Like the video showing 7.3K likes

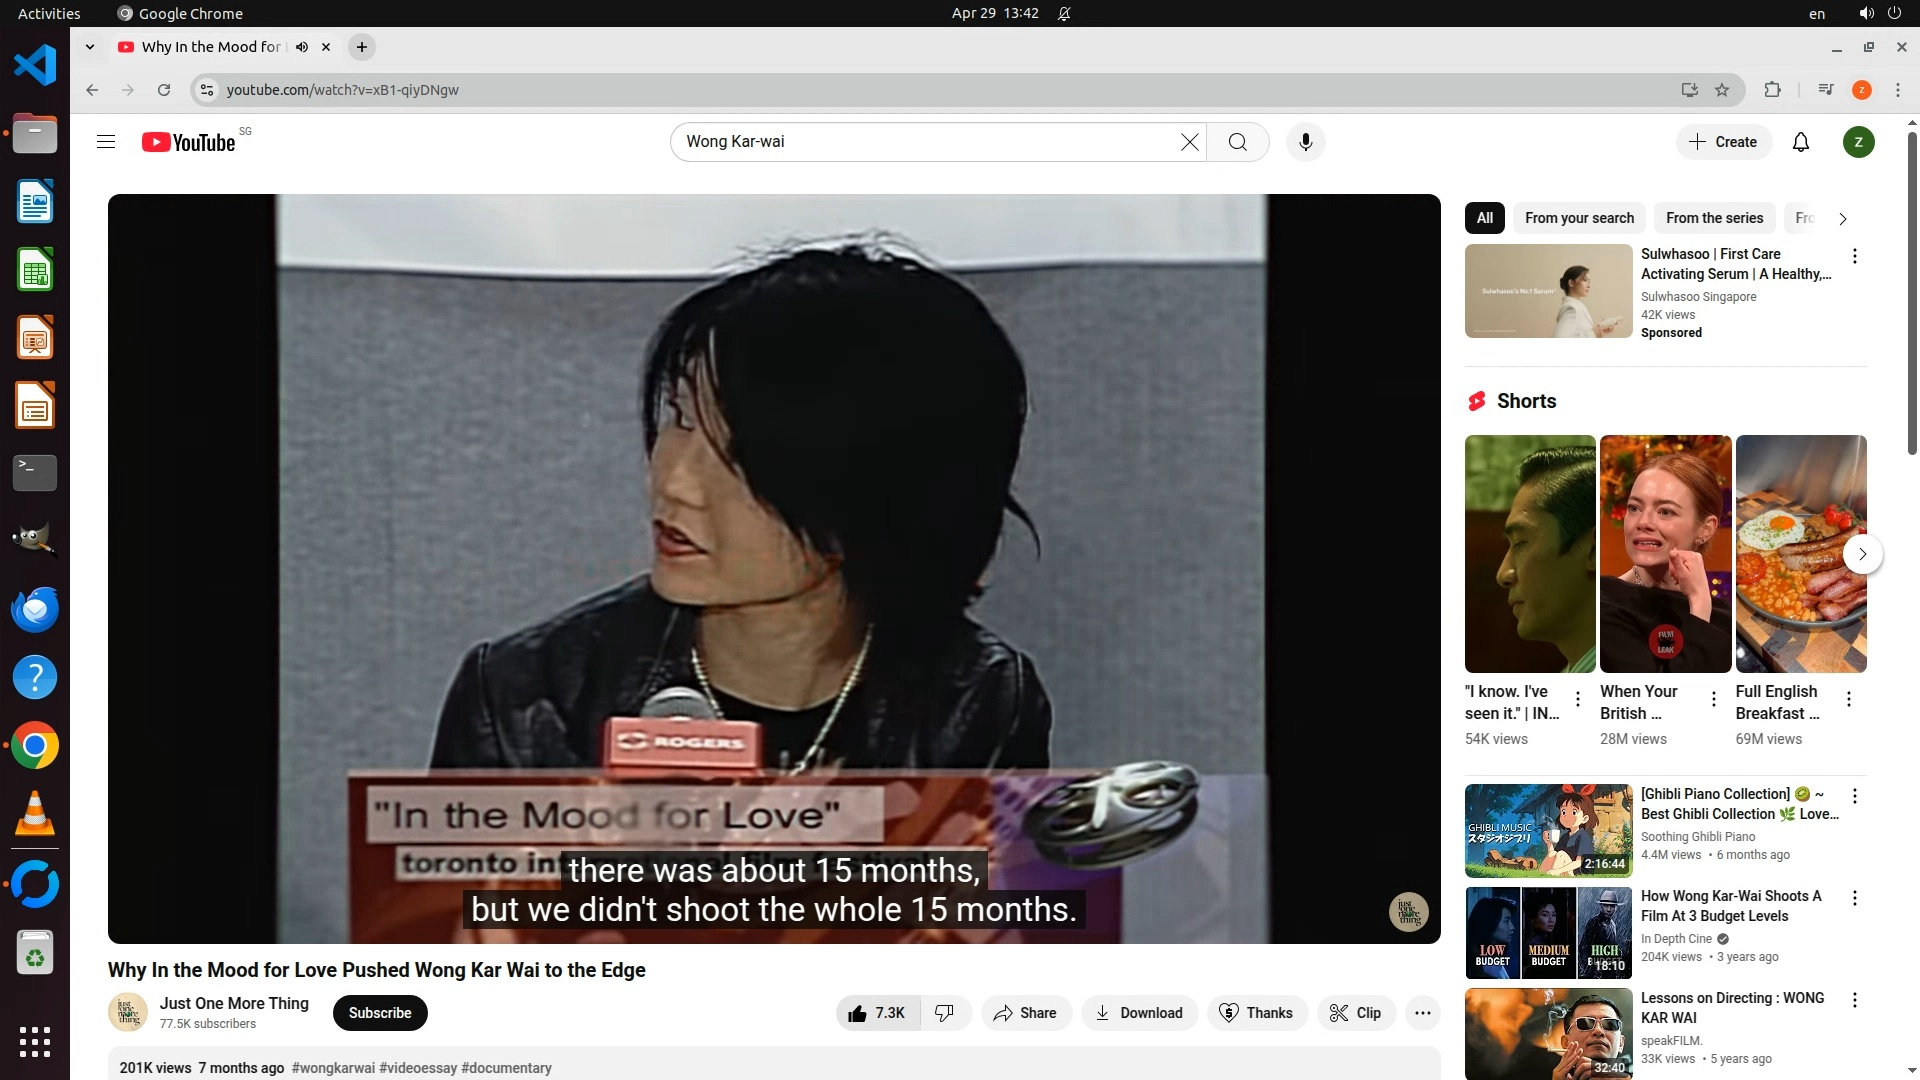click(877, 1013)
